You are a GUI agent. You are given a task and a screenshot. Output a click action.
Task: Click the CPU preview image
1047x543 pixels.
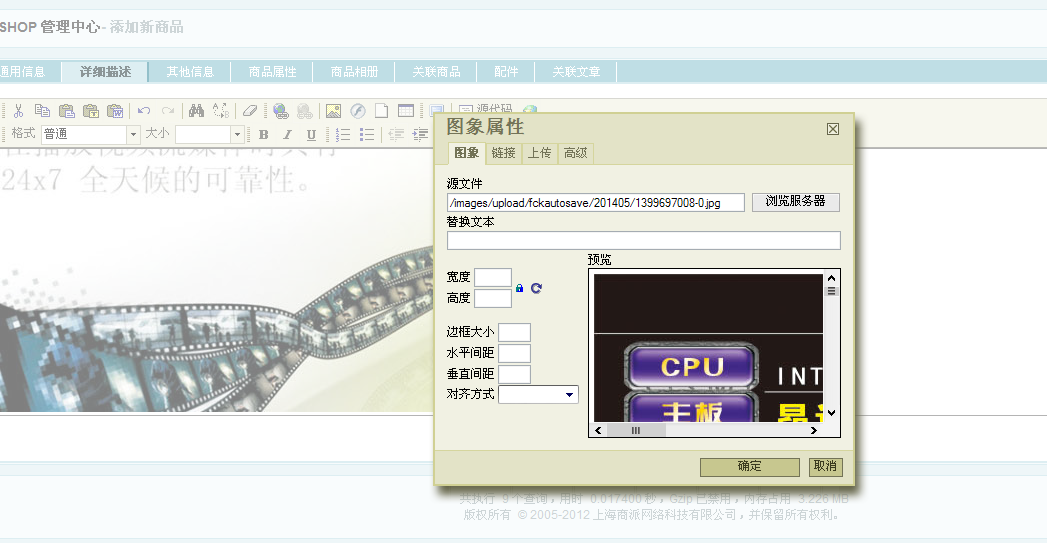point(708,348)
